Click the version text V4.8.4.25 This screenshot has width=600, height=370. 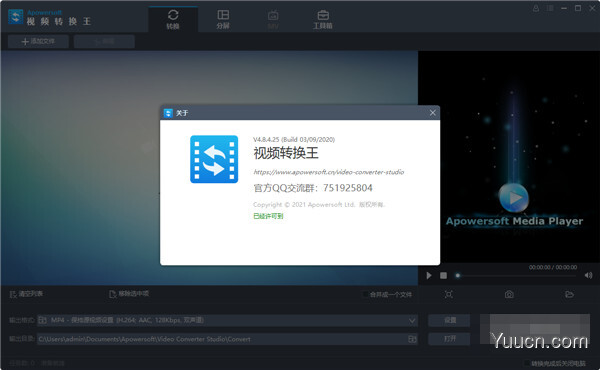coord(294,140)
